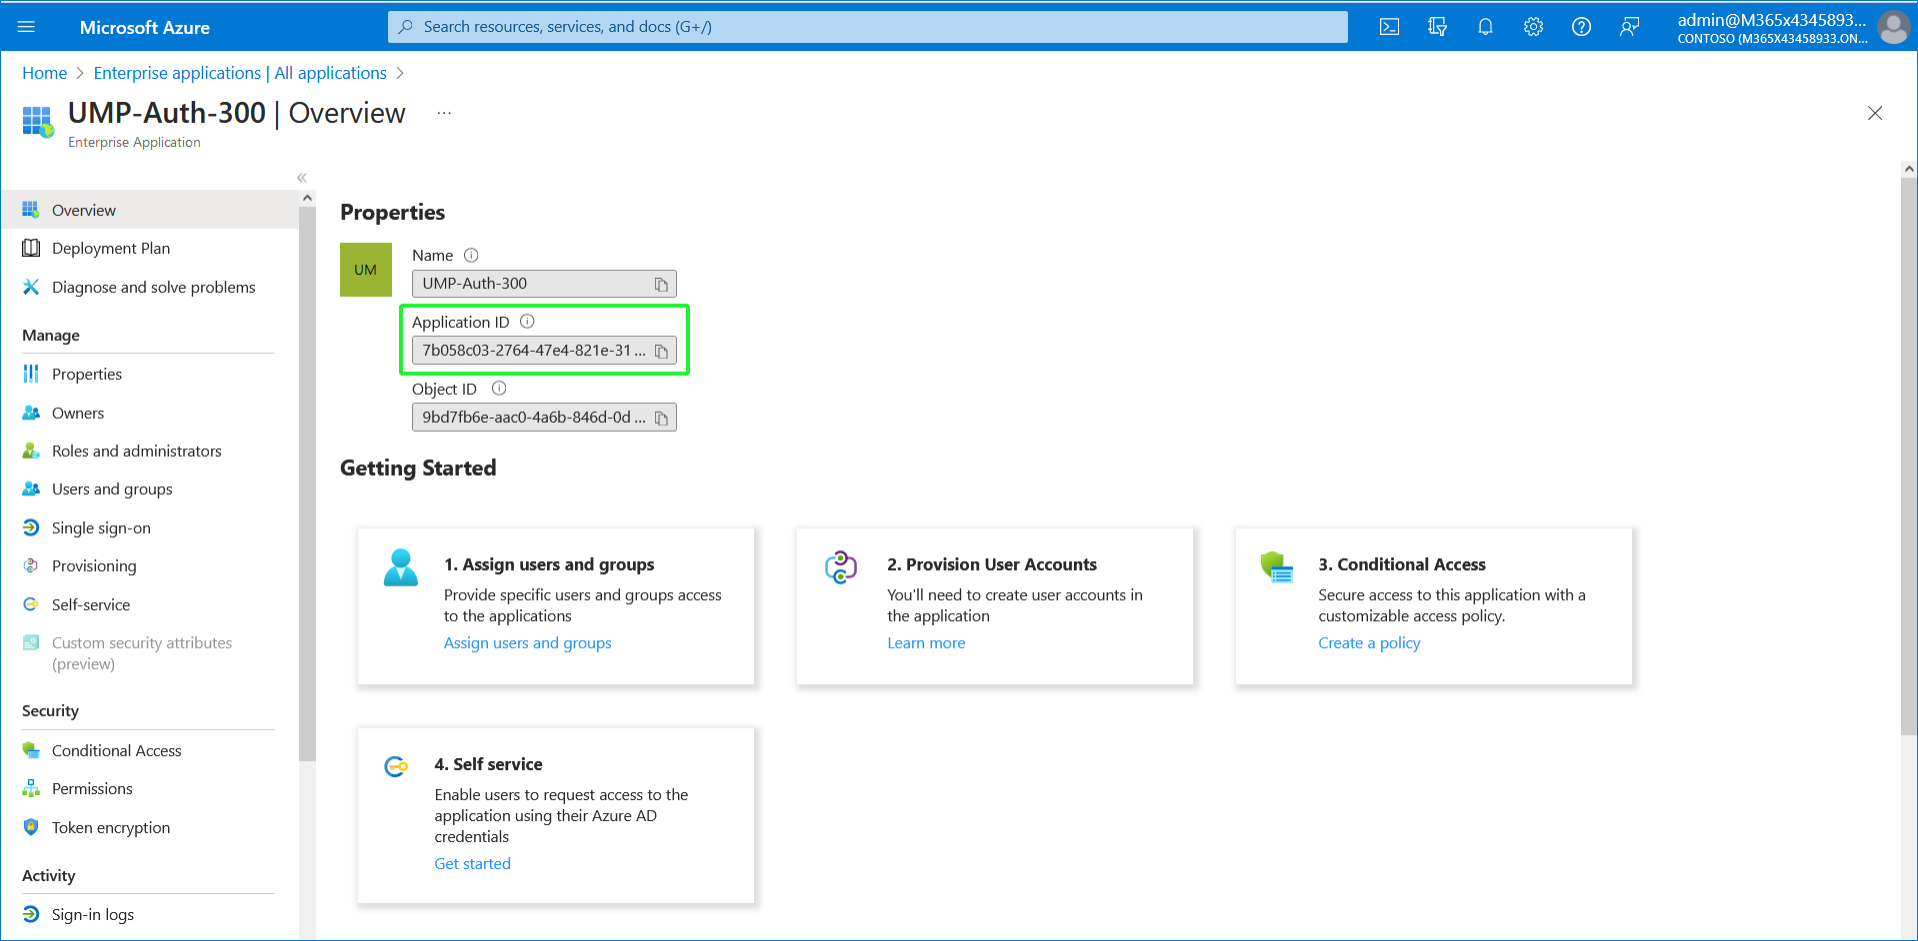This screenshot has height=941, width=1918.
Task: Click the Create a policy link
Action: point(1368,643)
